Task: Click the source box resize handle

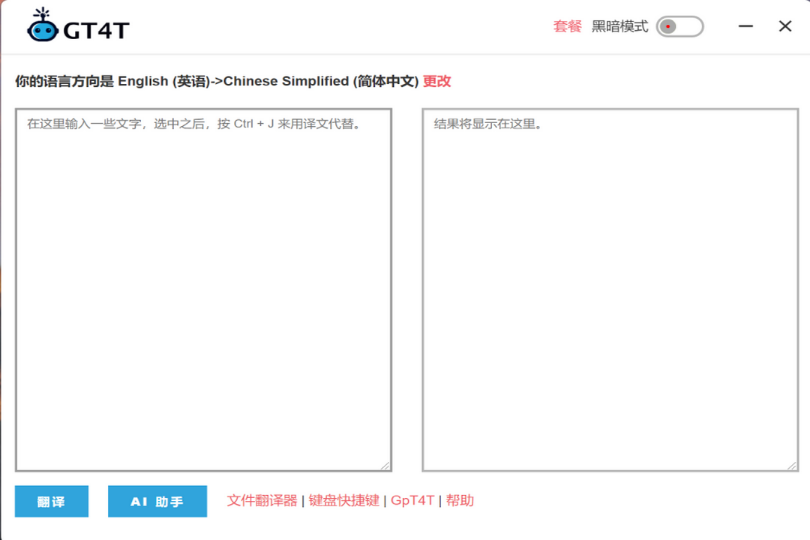Action: pyautogui.click(x=385, y=465)
